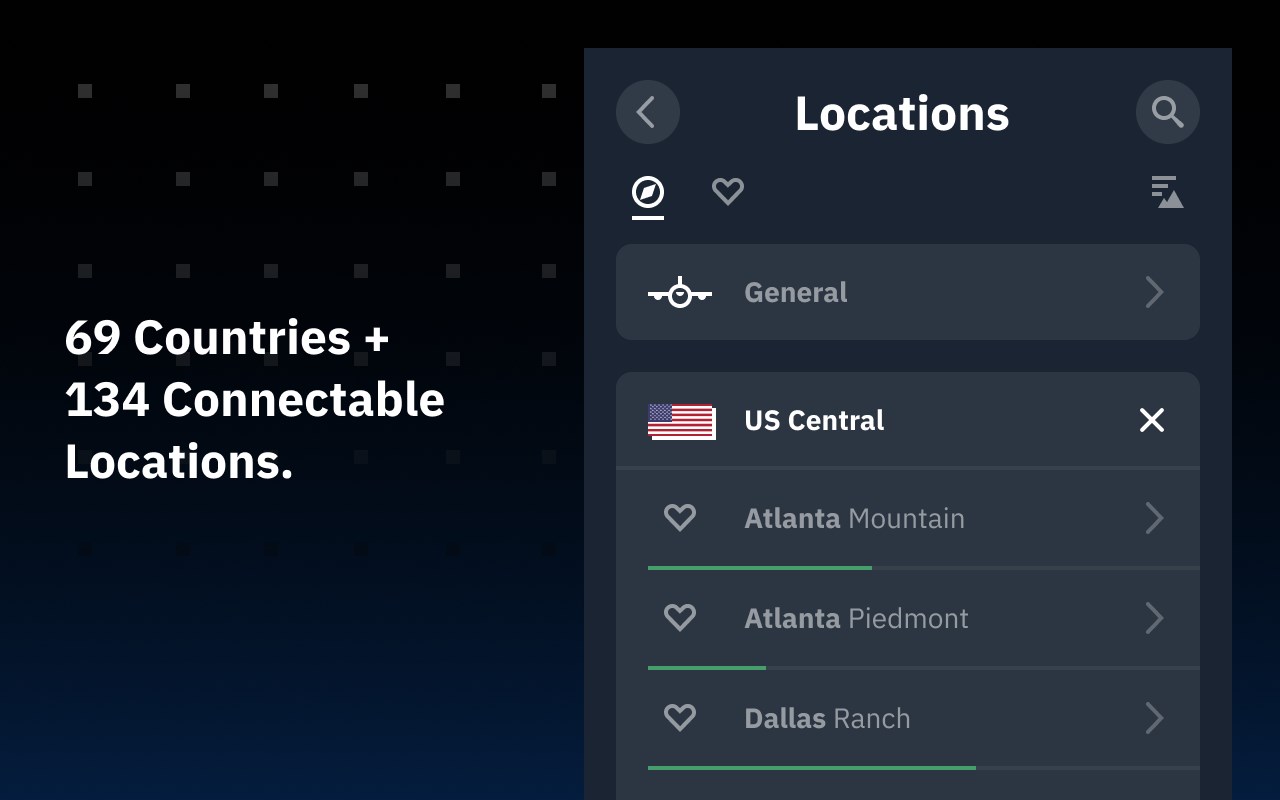Open the location search magnifier
The height and width of the screenshot is (800, 1280).
1168,112
